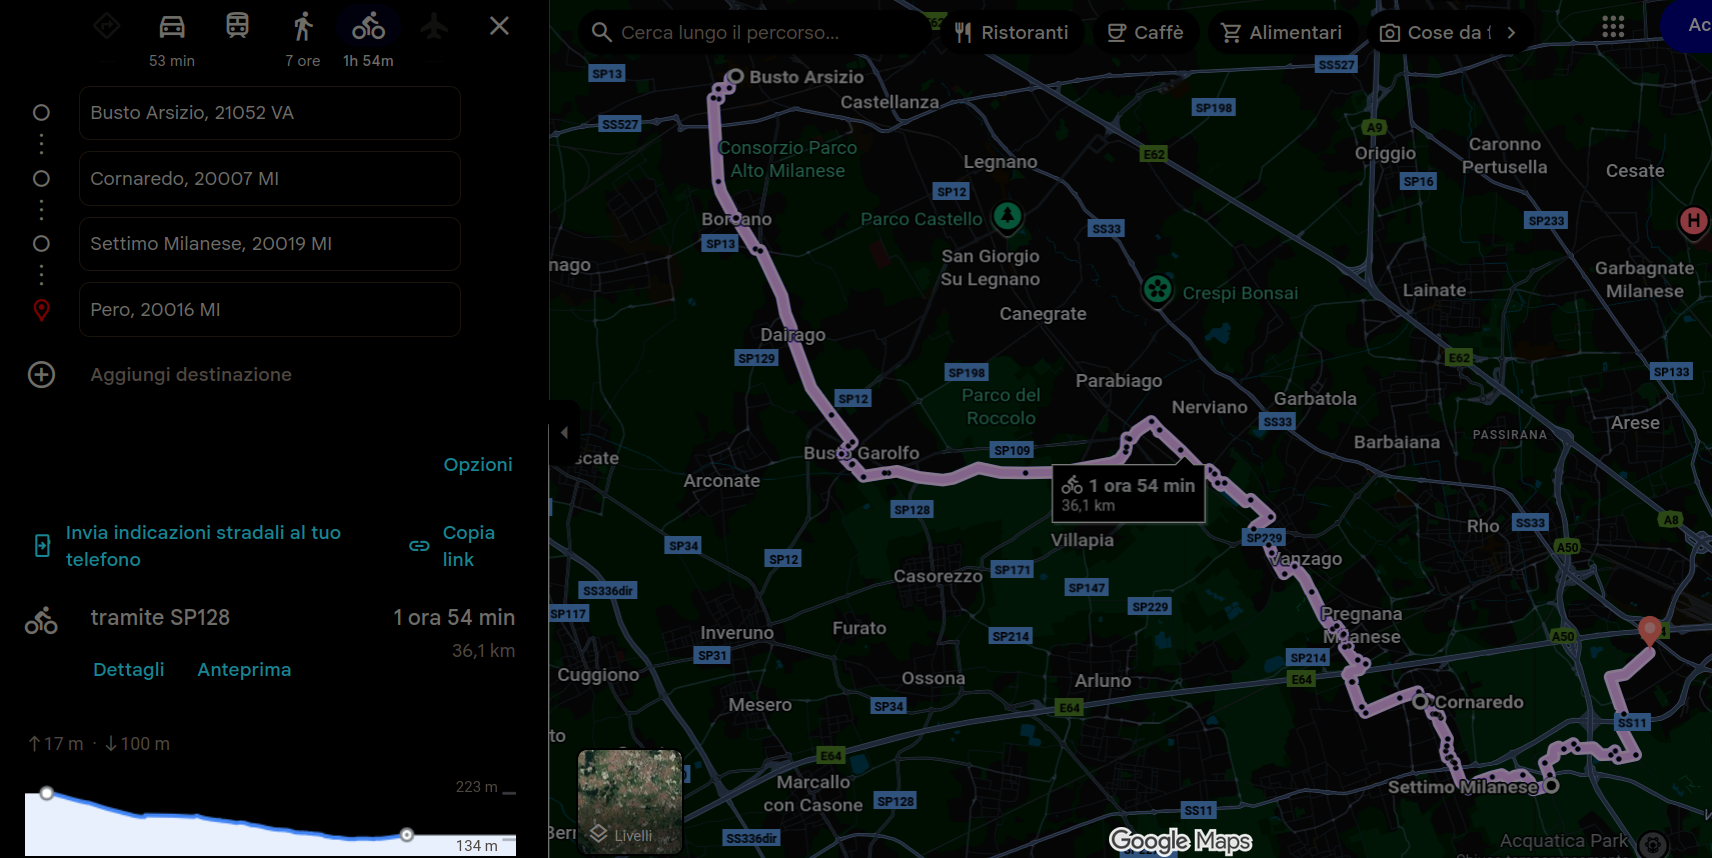Filter by Caffè along the route
The height and width of the screenshot is (858, 1712).
click(1145, 33)
